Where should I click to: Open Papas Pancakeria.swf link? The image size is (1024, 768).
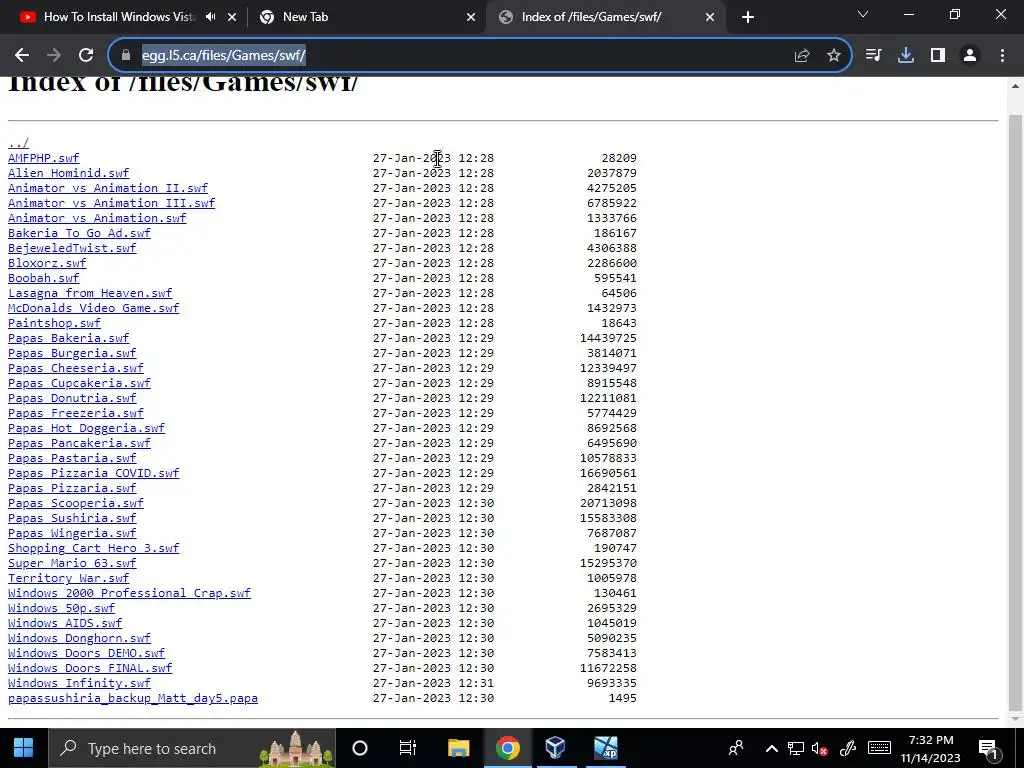[79, 443]
